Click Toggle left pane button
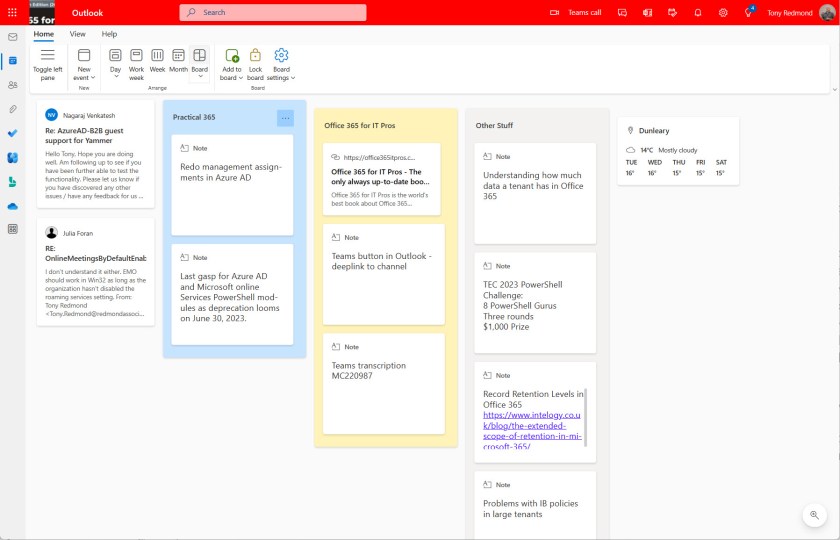The width and height of the screenshot is (840, 540). click(48, 64)
